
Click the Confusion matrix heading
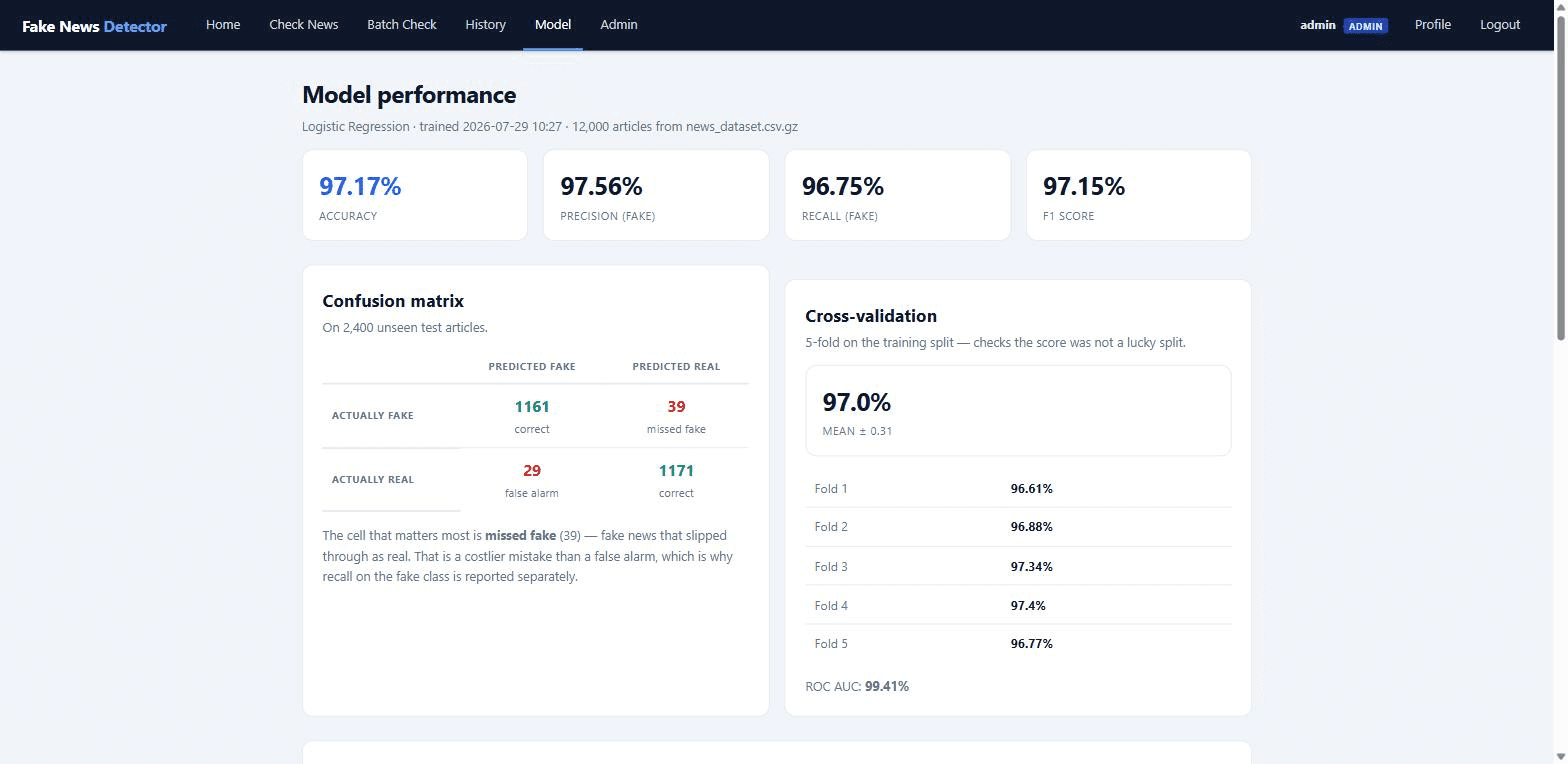coord(393,301)
